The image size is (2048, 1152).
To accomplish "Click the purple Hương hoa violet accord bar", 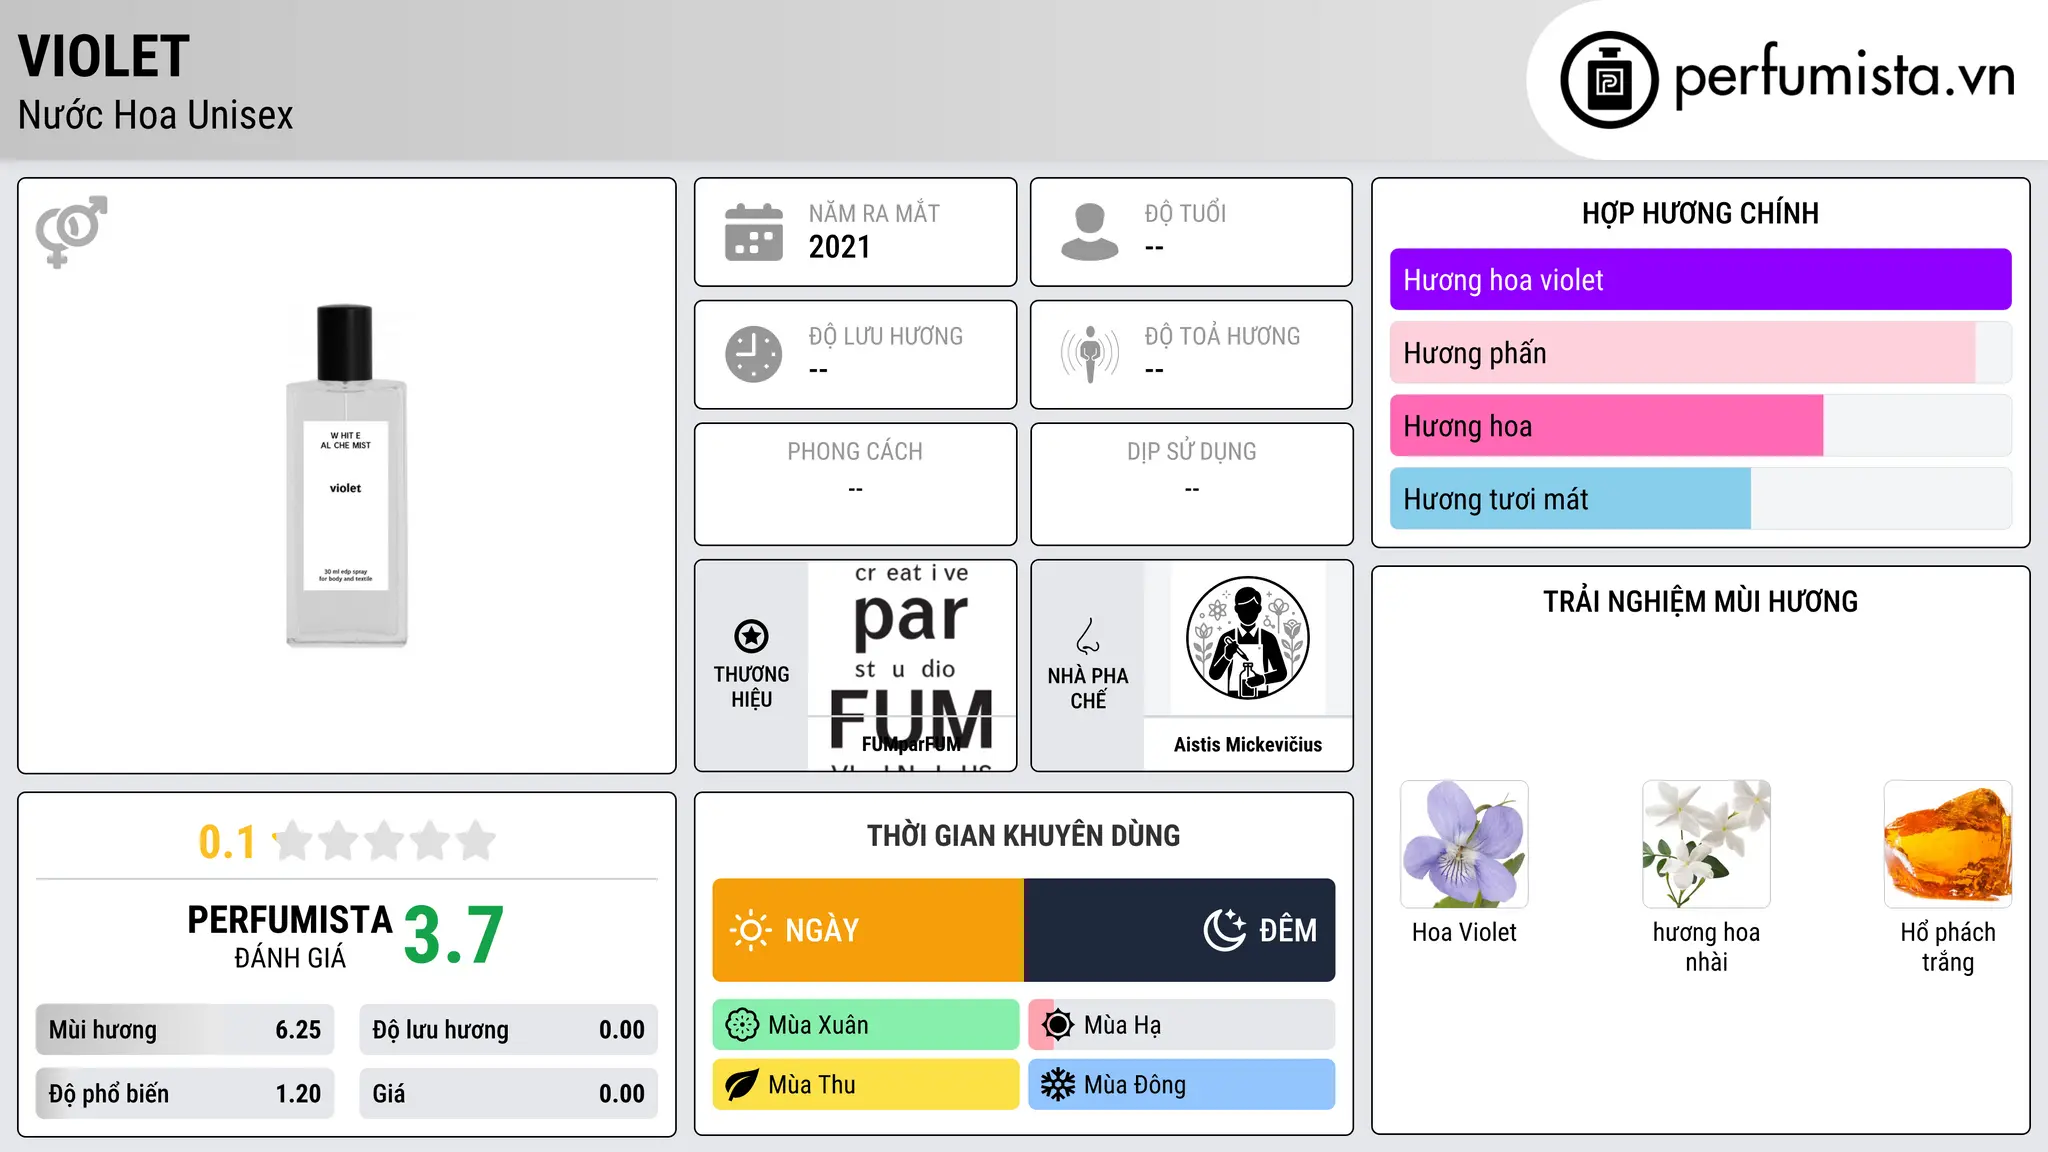I will tap(1700, 280).
